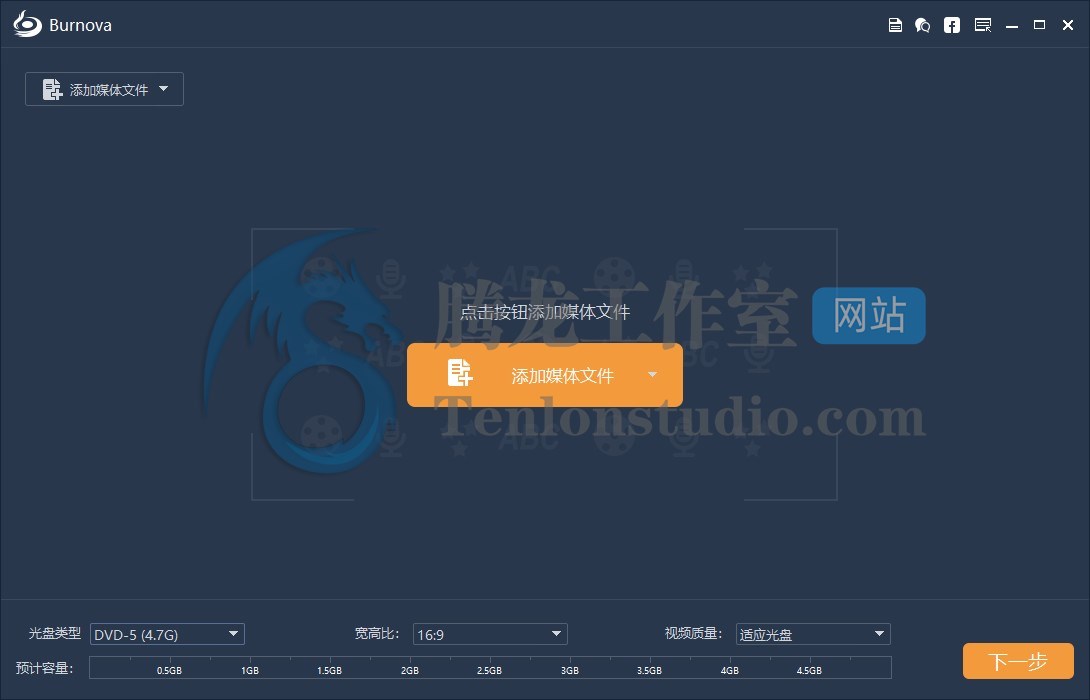Click the 视频质量 label
1090x700 pixels.
(692, 633)
